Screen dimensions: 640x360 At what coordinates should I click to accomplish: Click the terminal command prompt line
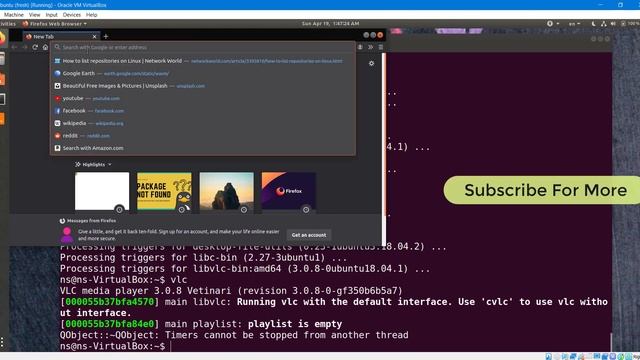click(x=114, y=346)
